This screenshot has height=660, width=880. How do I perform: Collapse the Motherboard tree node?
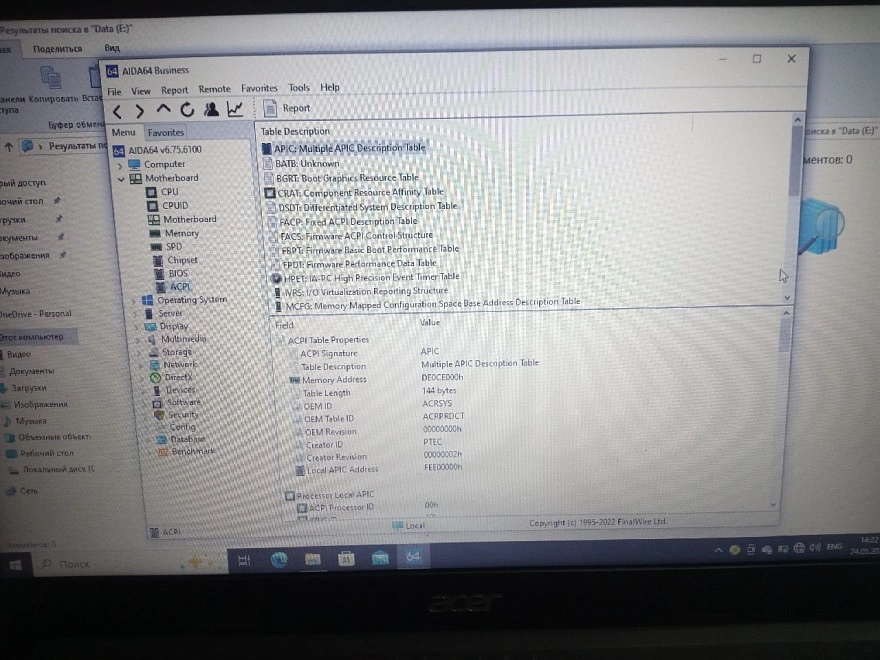pyautogui.click(x=121, y=180)
